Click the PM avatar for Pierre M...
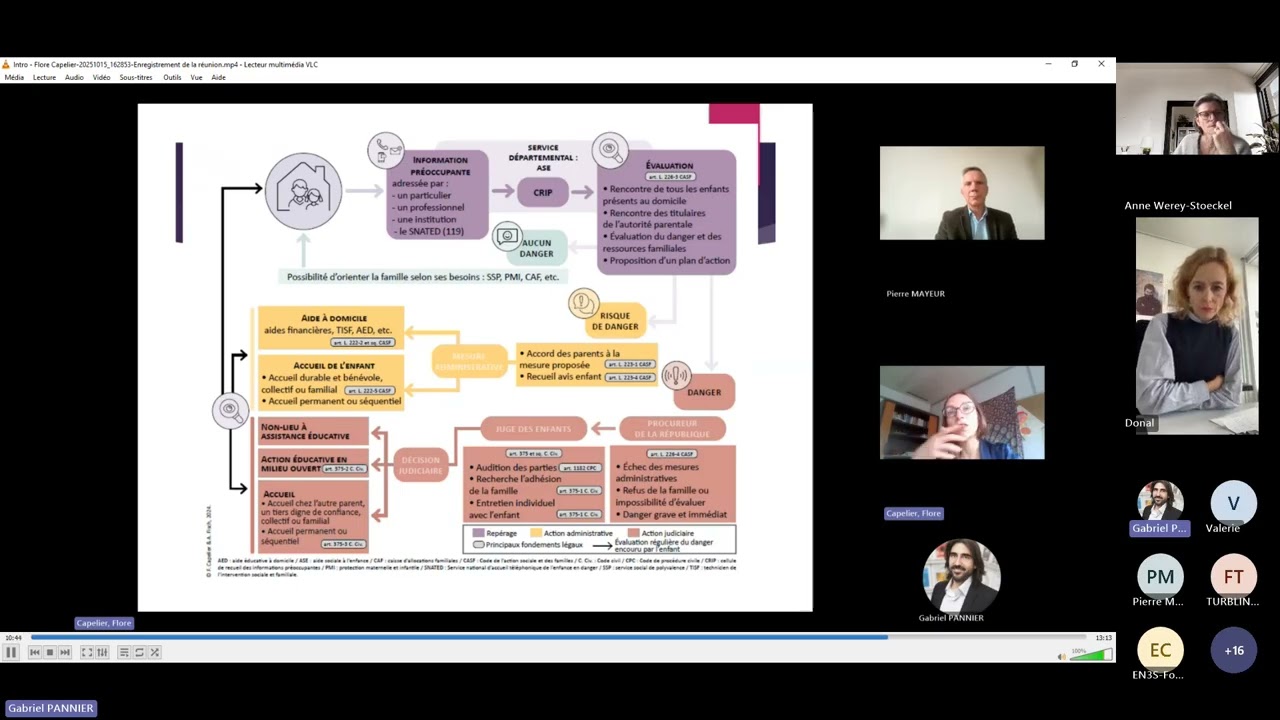 point(1160,577)
